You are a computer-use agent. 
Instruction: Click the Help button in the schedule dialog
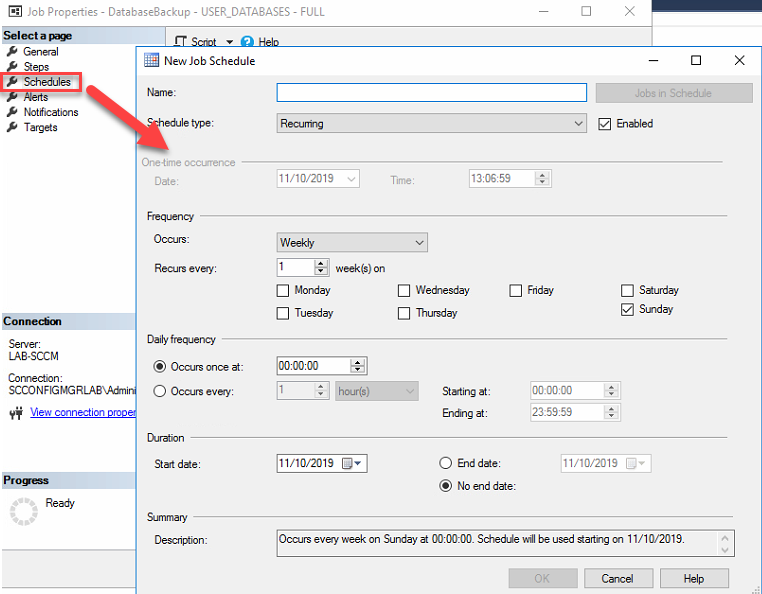pos(694,578)
